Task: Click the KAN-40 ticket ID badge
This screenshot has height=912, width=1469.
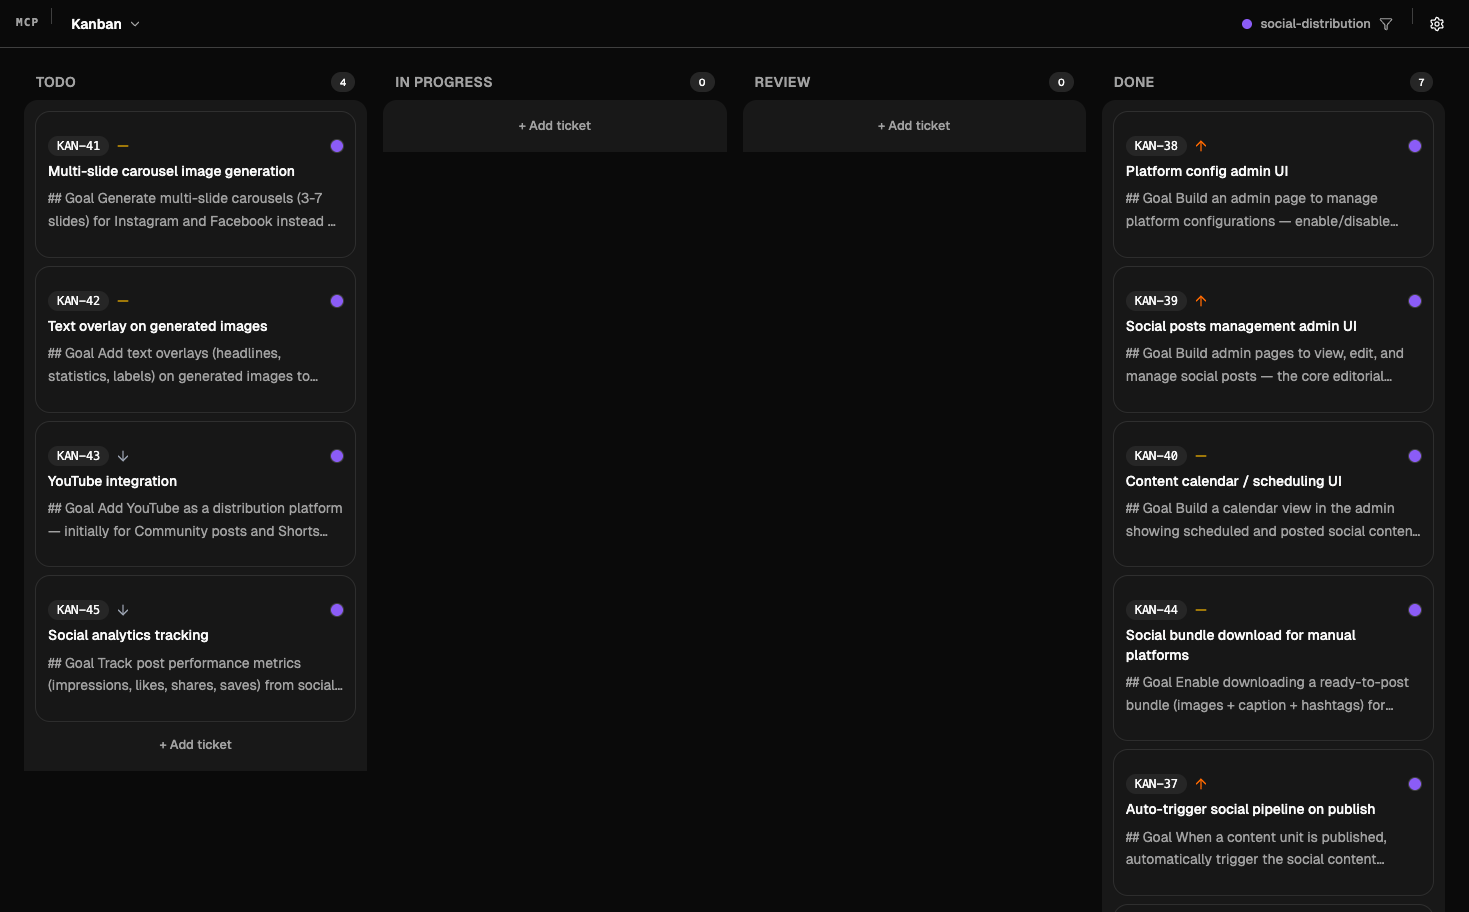Action: 1156,456
